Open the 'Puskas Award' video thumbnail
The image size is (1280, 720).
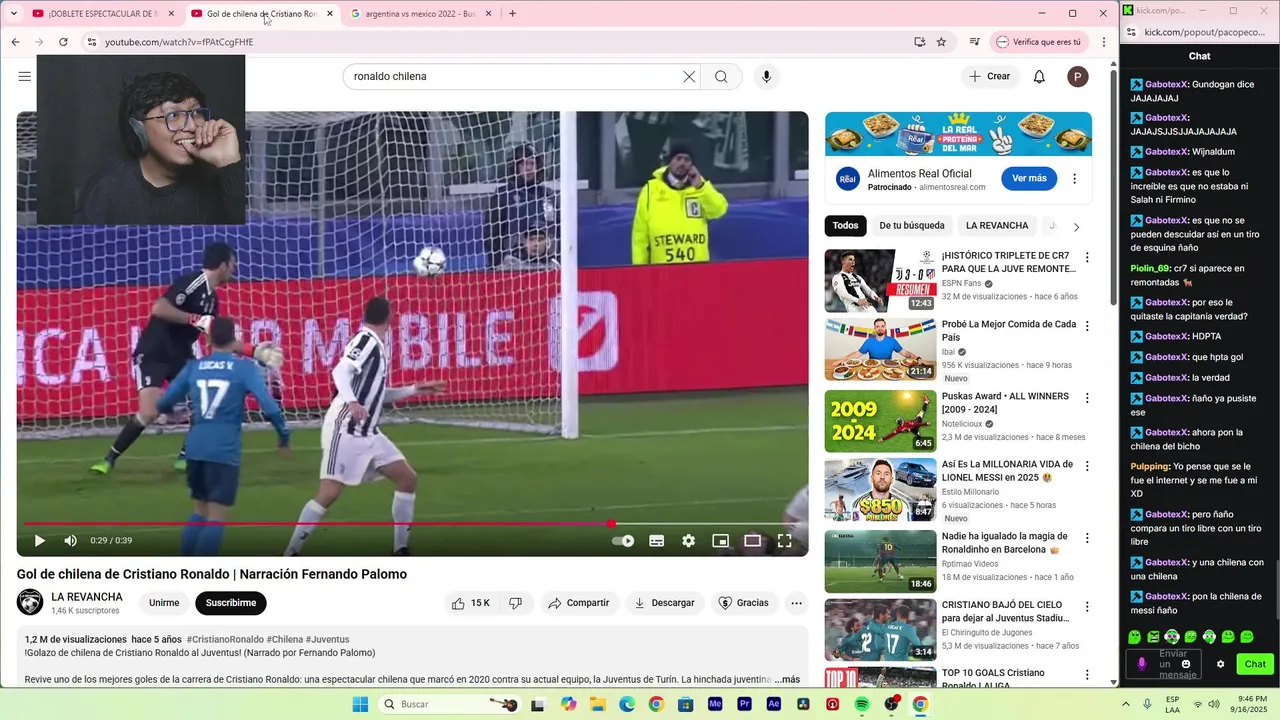880,421
